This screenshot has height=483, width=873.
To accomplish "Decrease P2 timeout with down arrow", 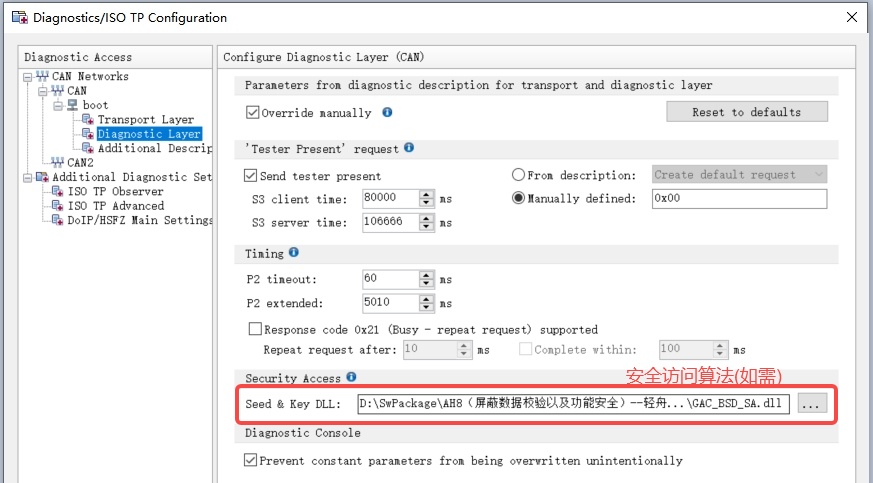I will click(426, 284).
